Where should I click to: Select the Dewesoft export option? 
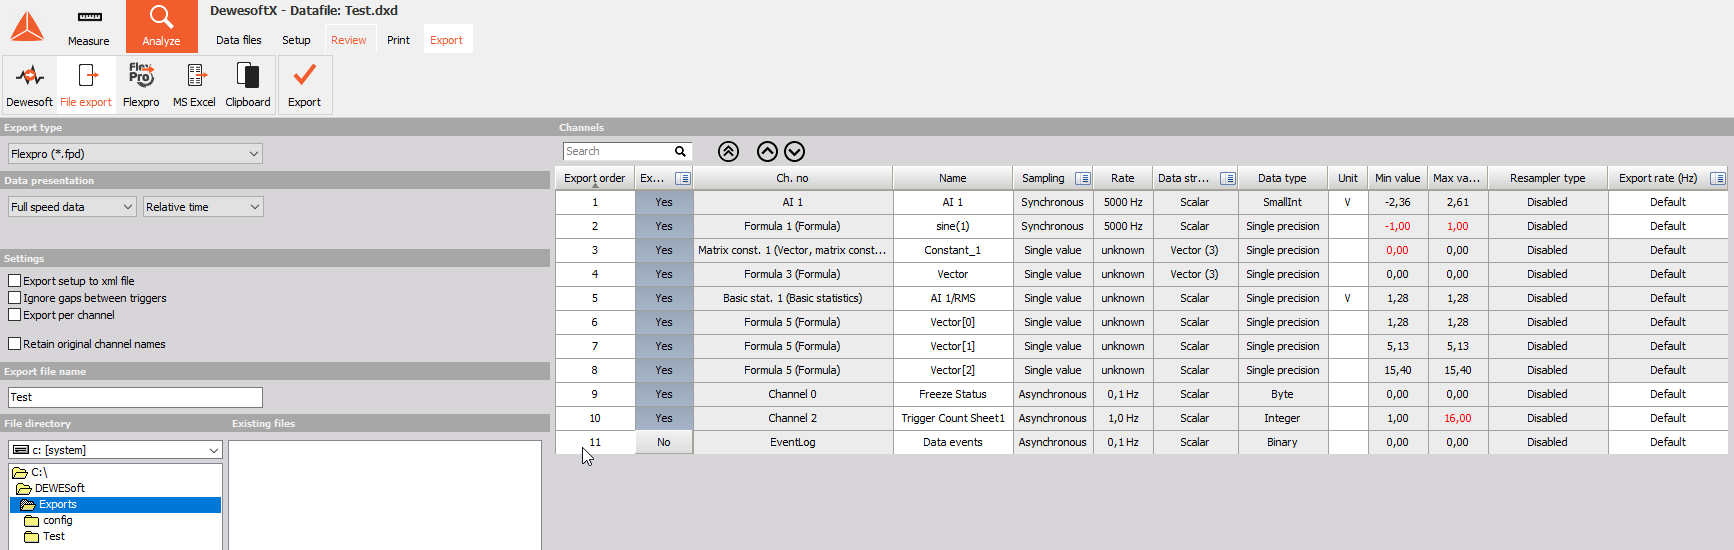30,85
